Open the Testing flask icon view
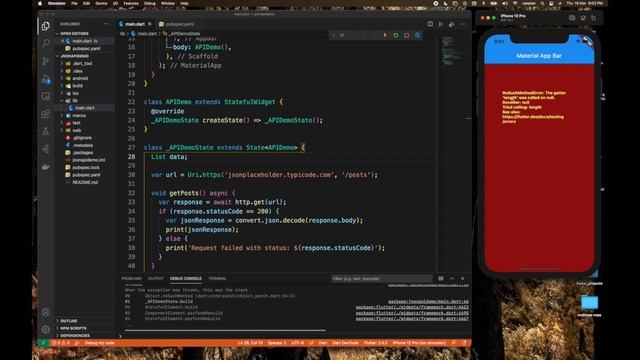 coord(46,131)
